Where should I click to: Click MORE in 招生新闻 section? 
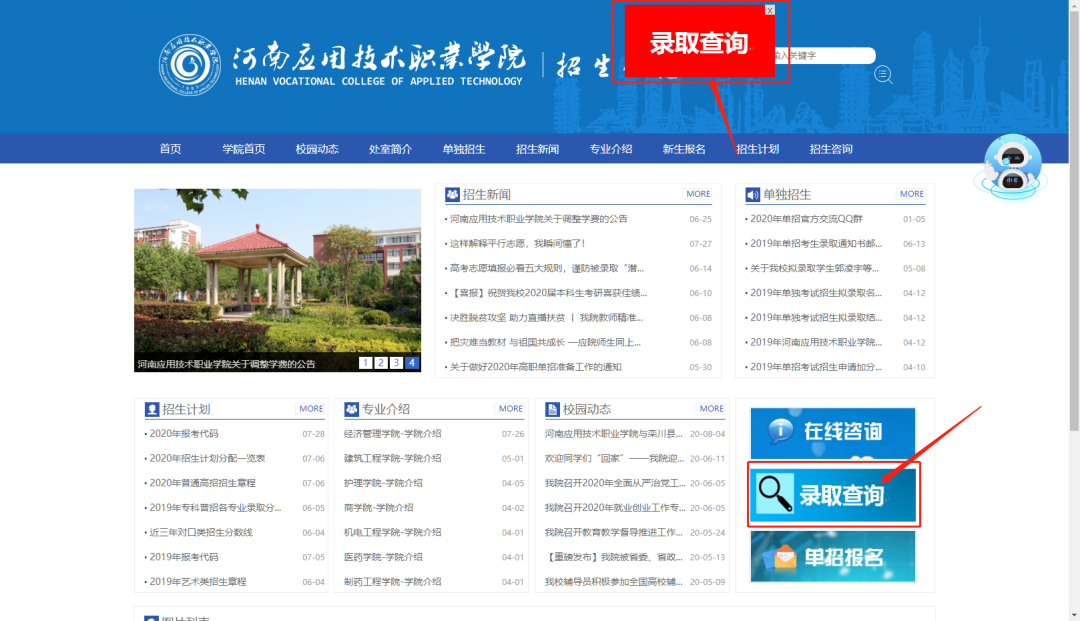pyautogui.click(x=698, y=194)
